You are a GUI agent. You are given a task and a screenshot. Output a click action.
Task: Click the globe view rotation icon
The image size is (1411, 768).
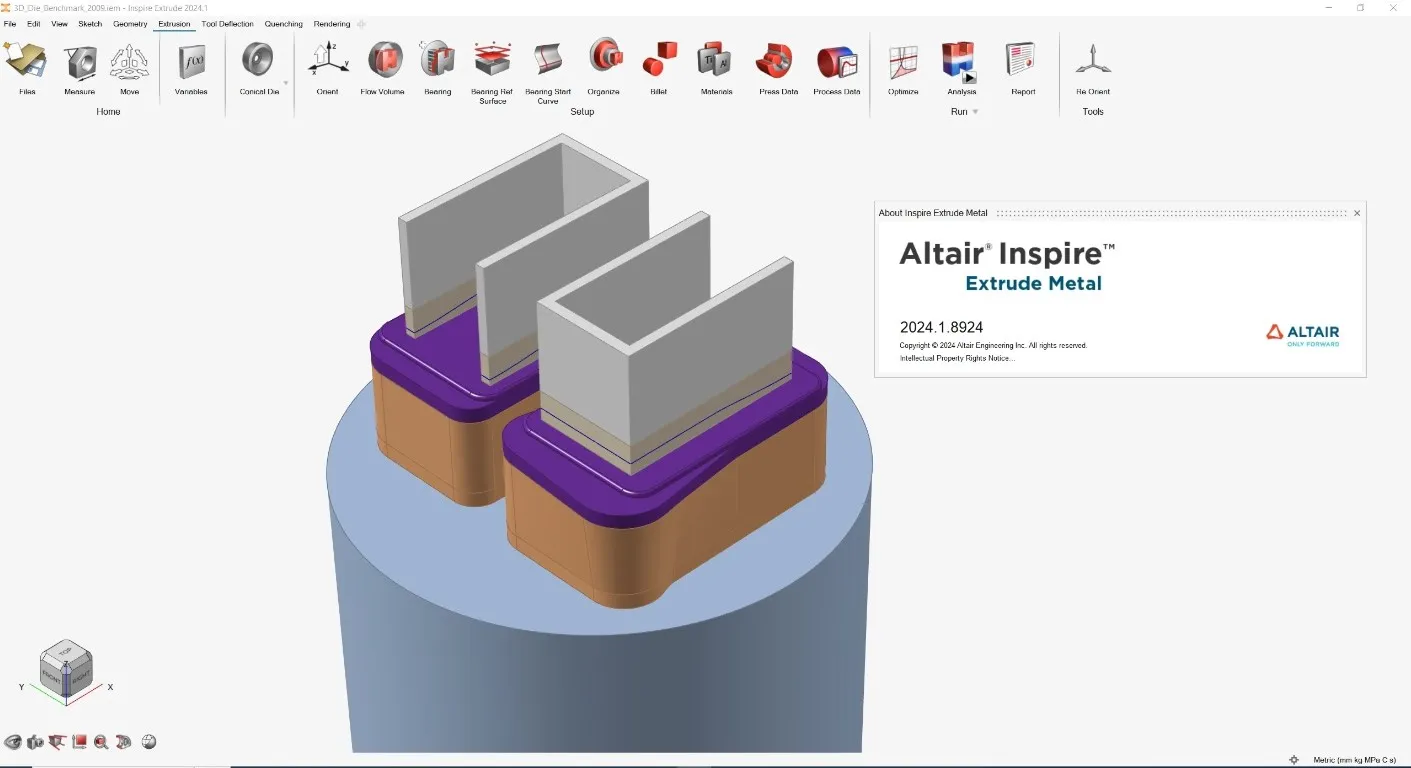pos(149,742)
